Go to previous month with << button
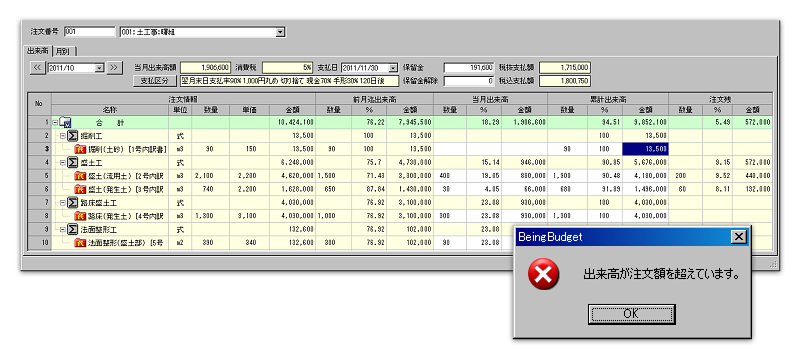The image size is (800, 361). pos(38,67)
